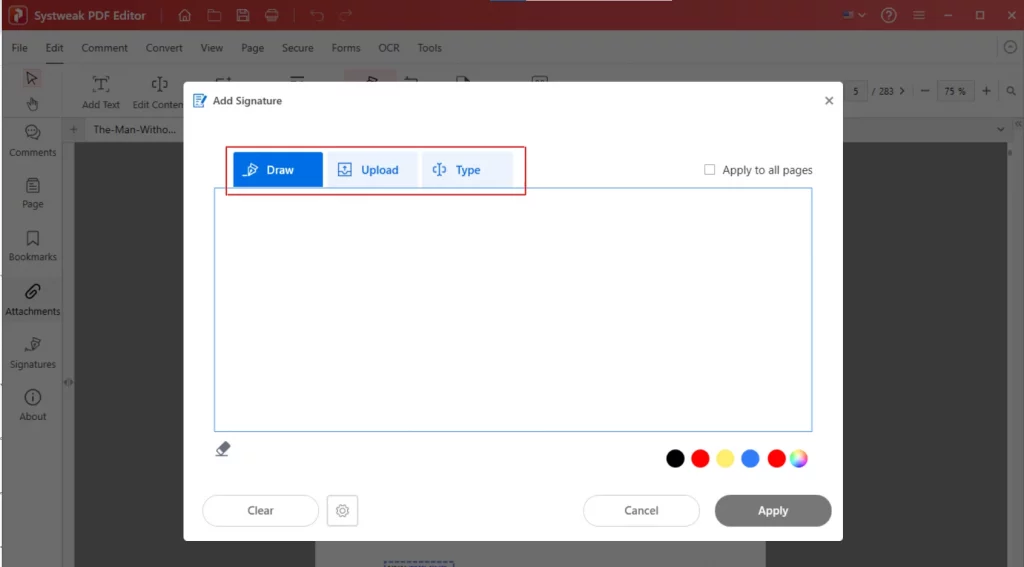Choose the yellow ink color swatch
1024x567 pixels.
point(725,459)
